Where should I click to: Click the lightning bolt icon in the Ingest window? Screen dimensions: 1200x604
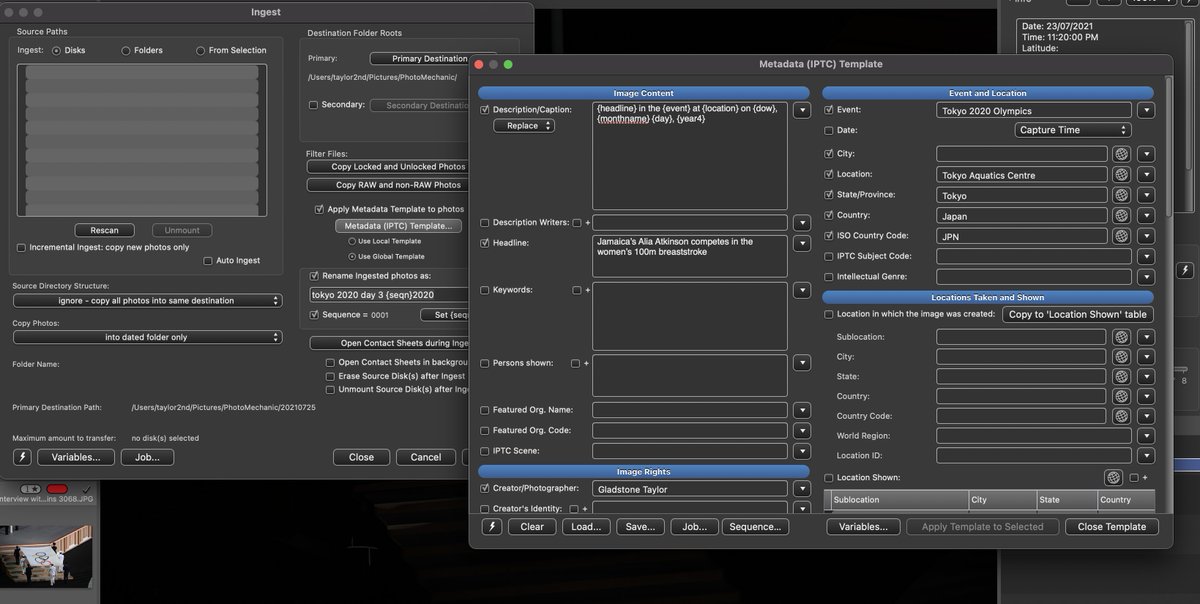(x=22, y=457)
